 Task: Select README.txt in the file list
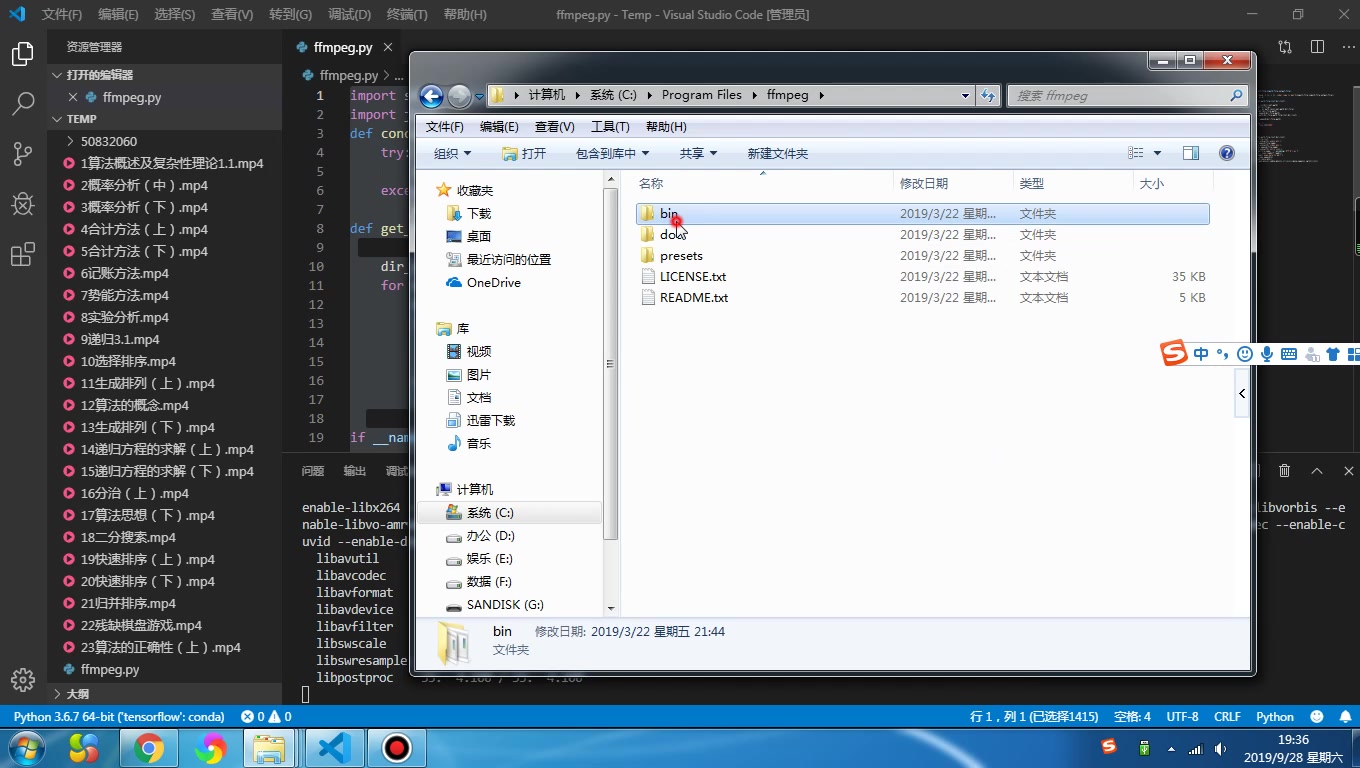[694, 298]
